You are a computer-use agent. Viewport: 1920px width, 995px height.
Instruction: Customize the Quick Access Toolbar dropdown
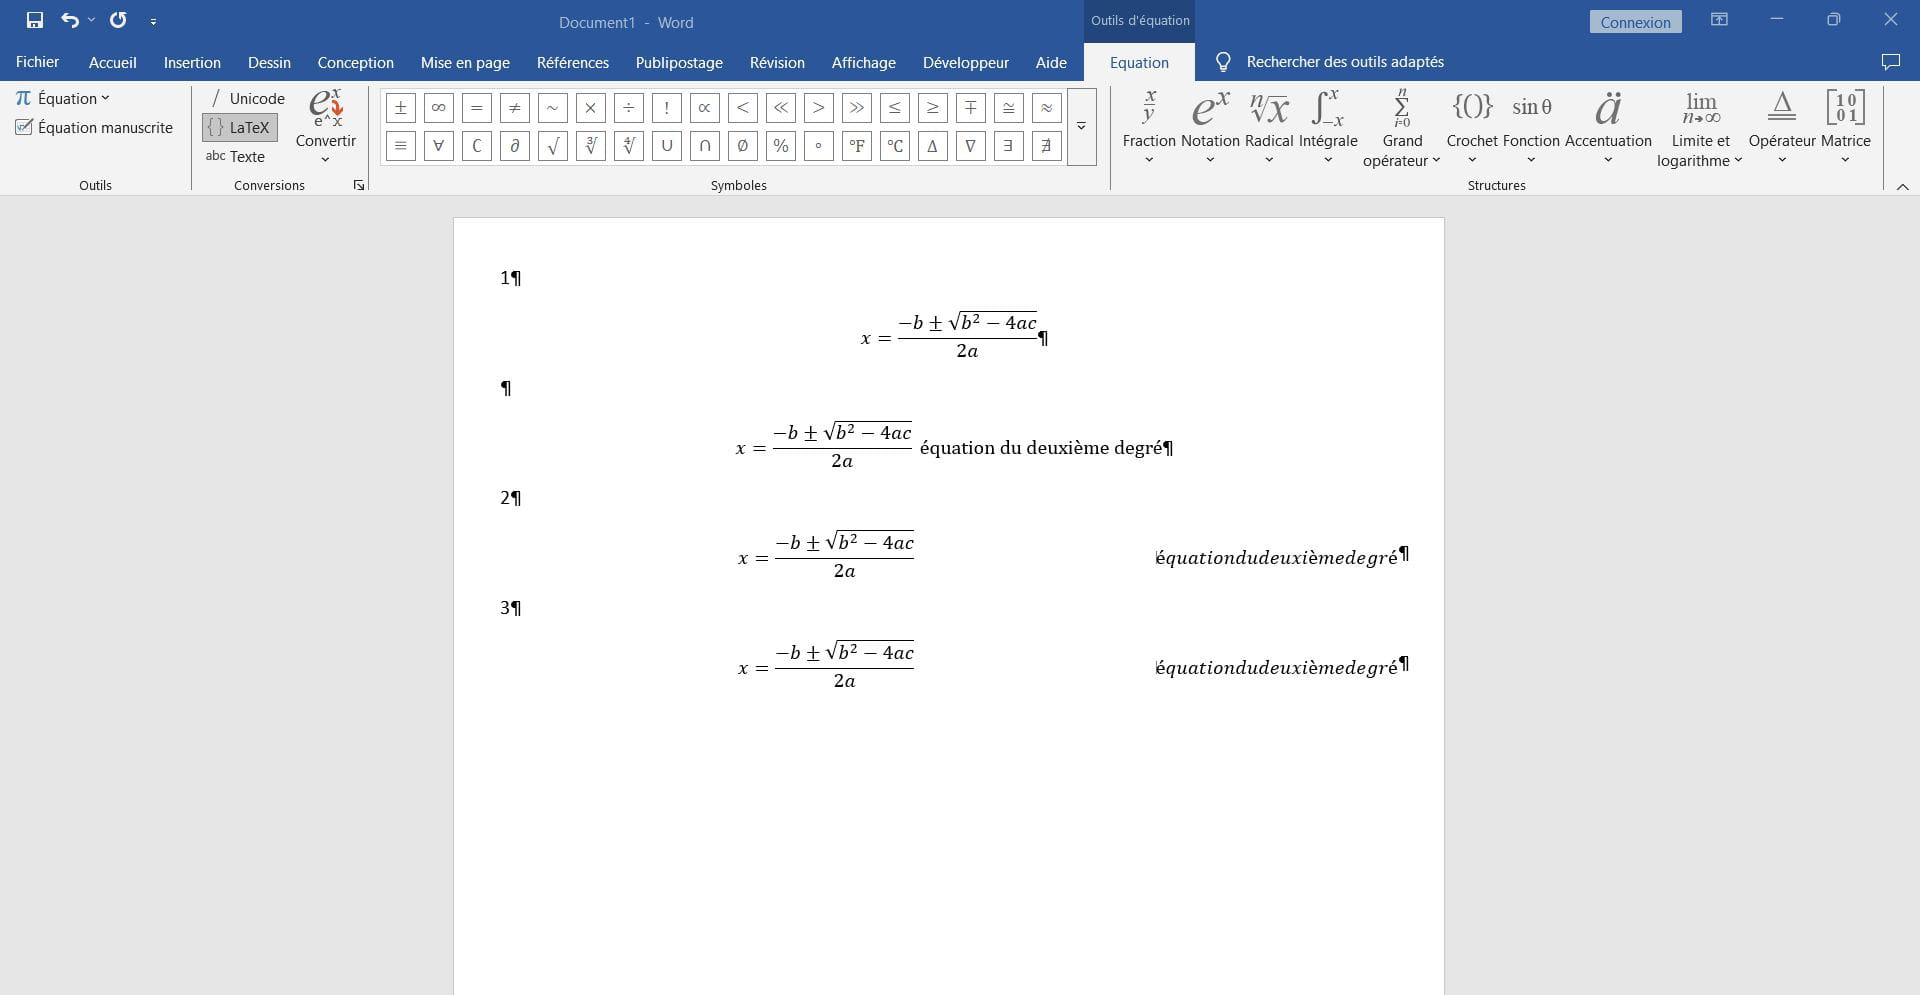point(153,21)
